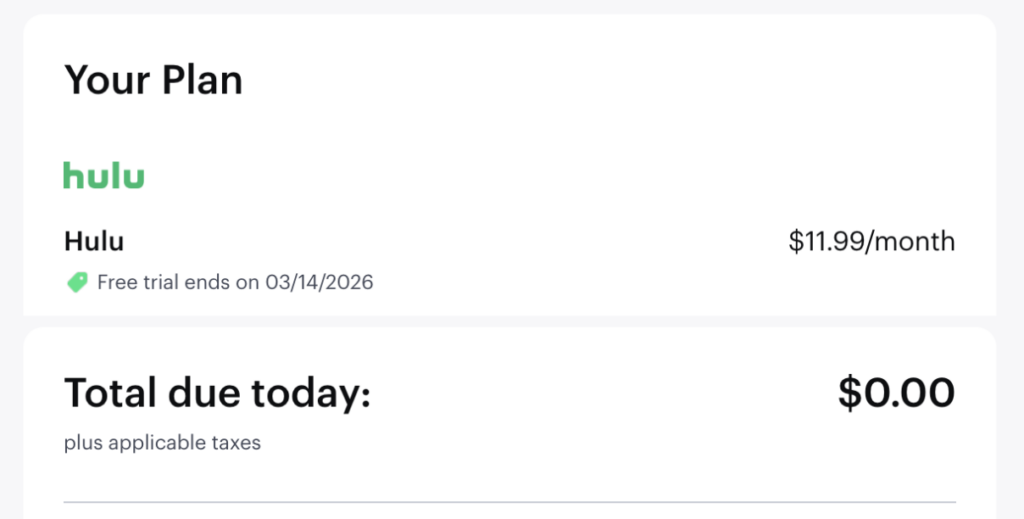Click the word "Total" in the summary

[105, 393]
